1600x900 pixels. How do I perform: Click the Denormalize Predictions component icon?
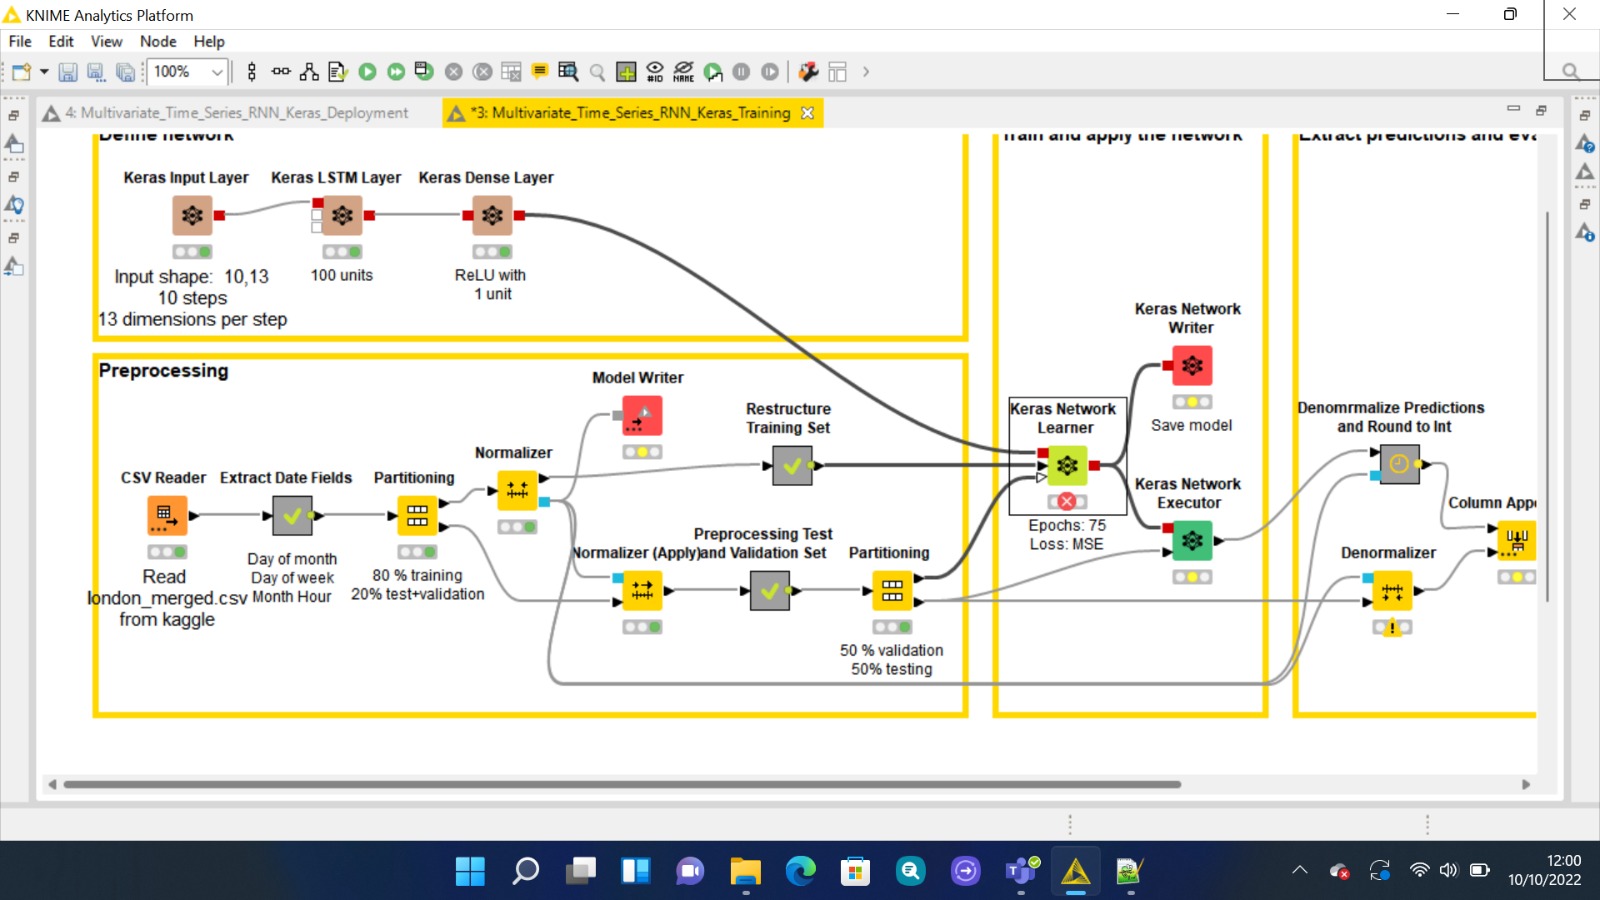(x=1399, y=464)
